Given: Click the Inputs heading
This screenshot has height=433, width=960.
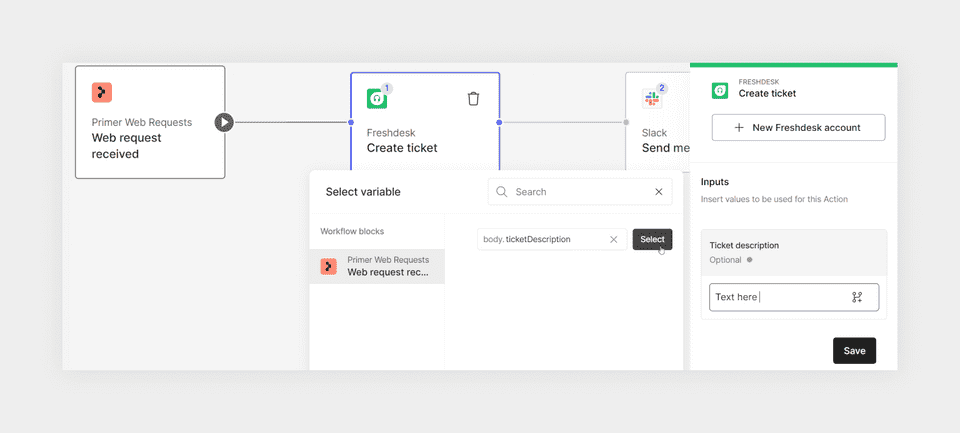Looking at the screenshot, I should [x=715, y=182].
